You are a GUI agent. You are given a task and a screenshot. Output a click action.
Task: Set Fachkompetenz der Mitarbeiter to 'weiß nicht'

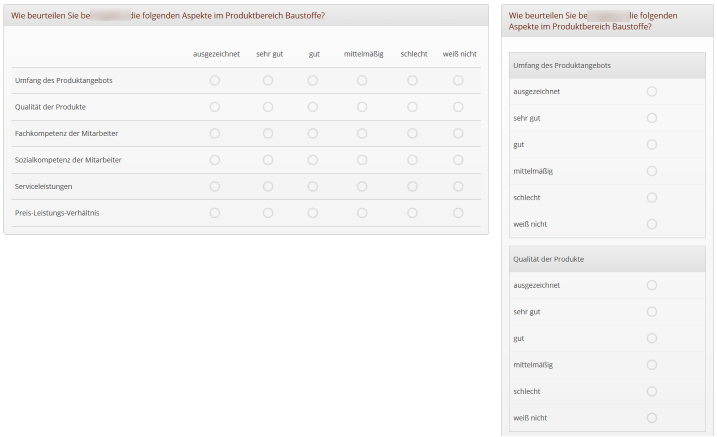point(458,133)
